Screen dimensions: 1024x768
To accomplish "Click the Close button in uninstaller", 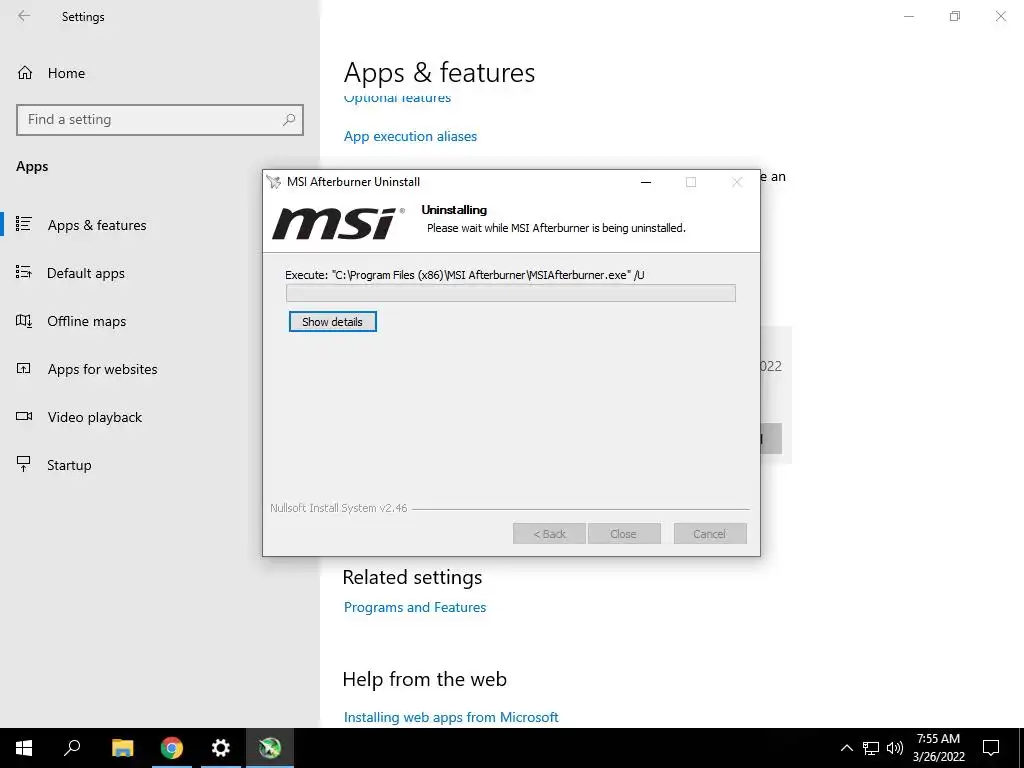I will [624, 534].
